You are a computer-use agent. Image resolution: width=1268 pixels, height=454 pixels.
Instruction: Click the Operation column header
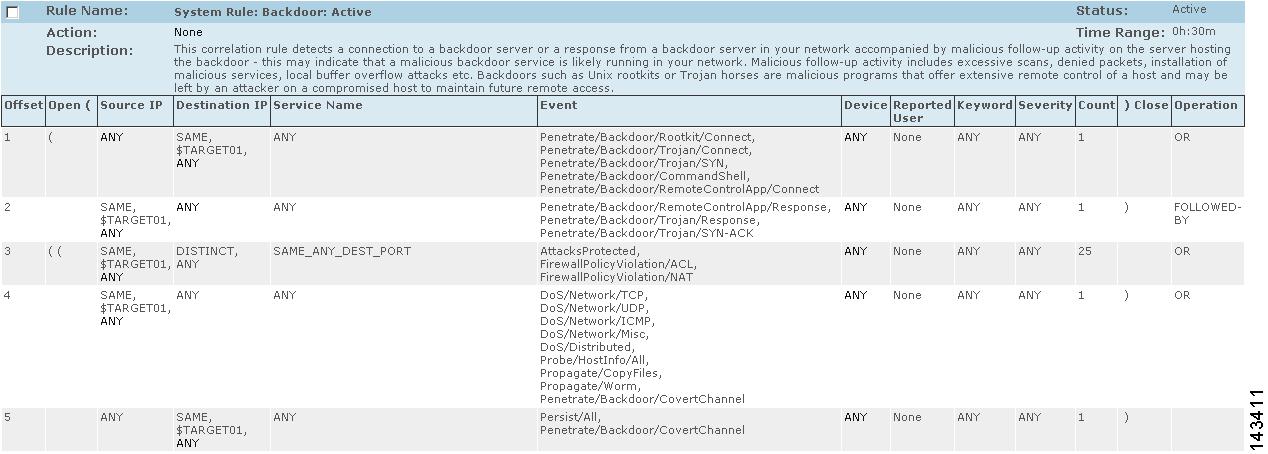pos(1206,105)
